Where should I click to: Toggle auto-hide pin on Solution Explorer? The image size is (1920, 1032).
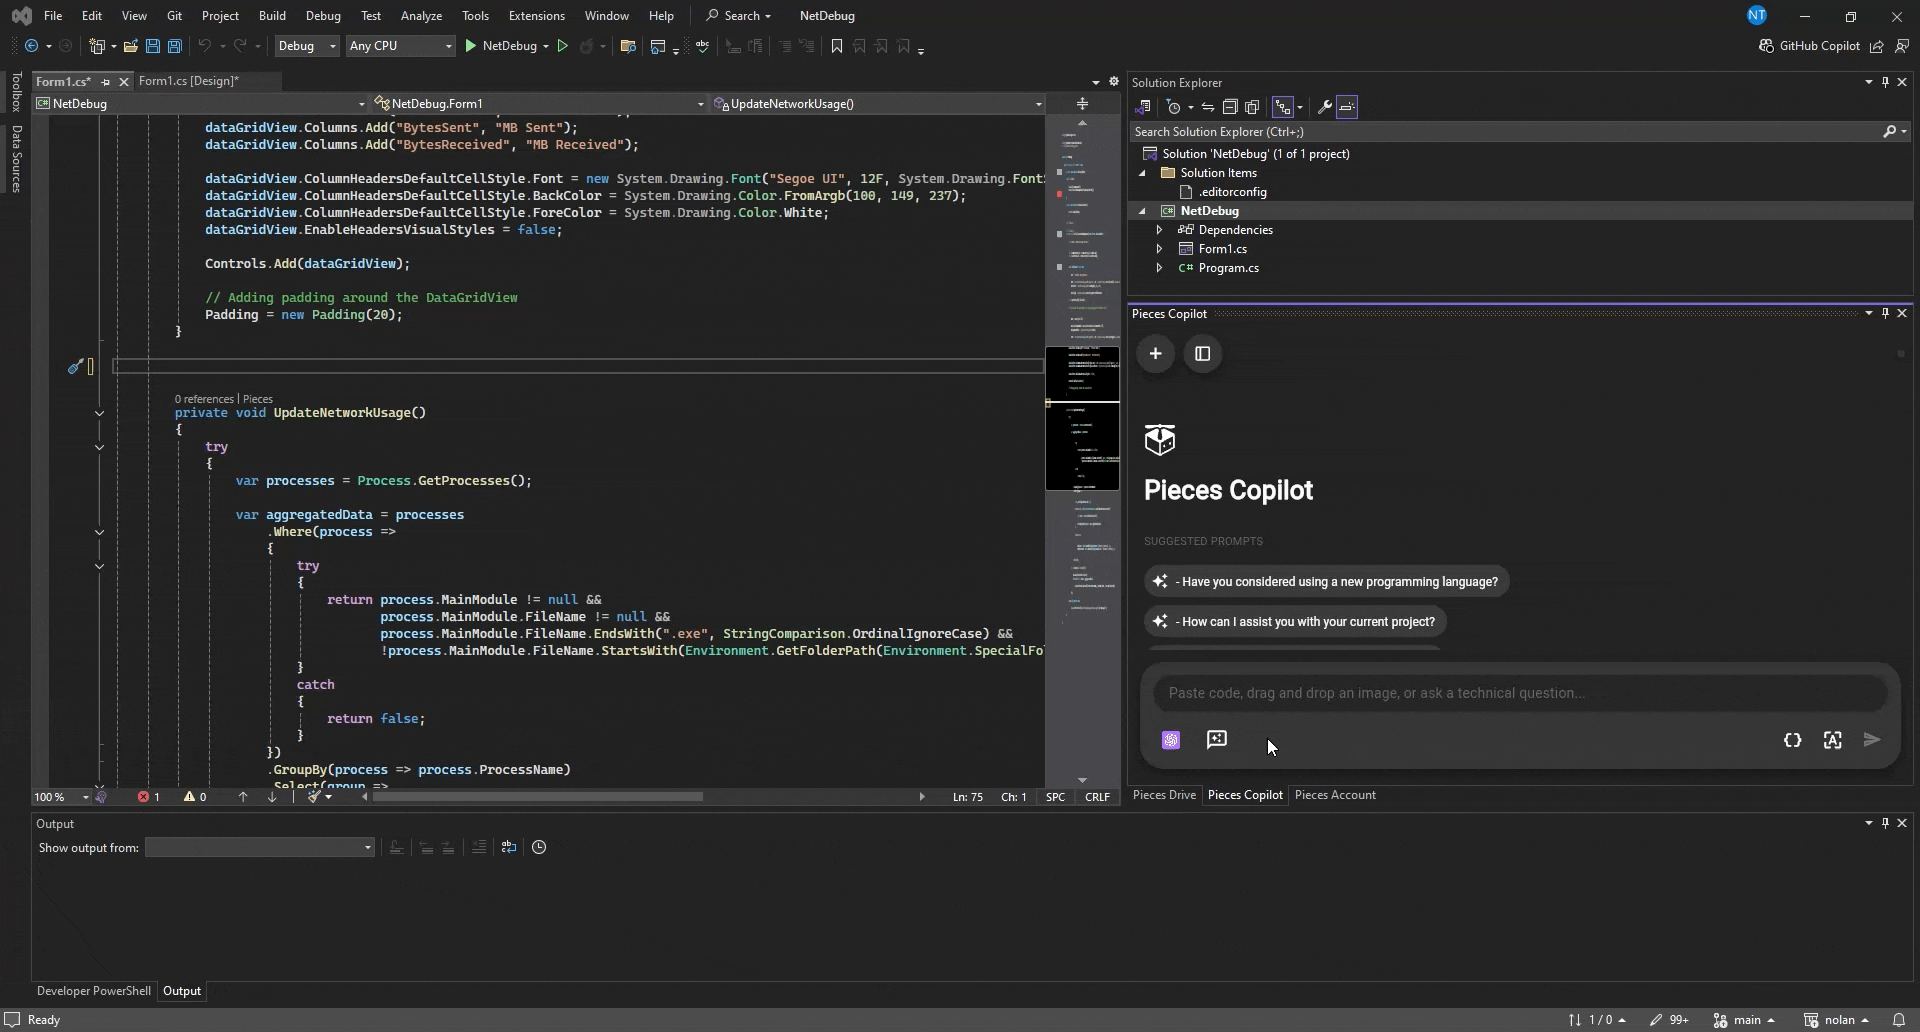coord(1885,82)
